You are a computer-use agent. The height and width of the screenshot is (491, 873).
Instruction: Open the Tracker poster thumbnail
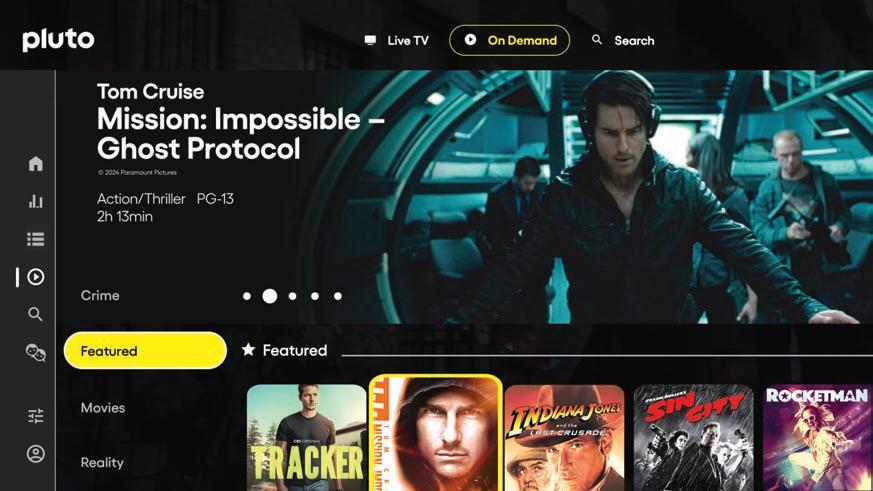pos(306,438)
